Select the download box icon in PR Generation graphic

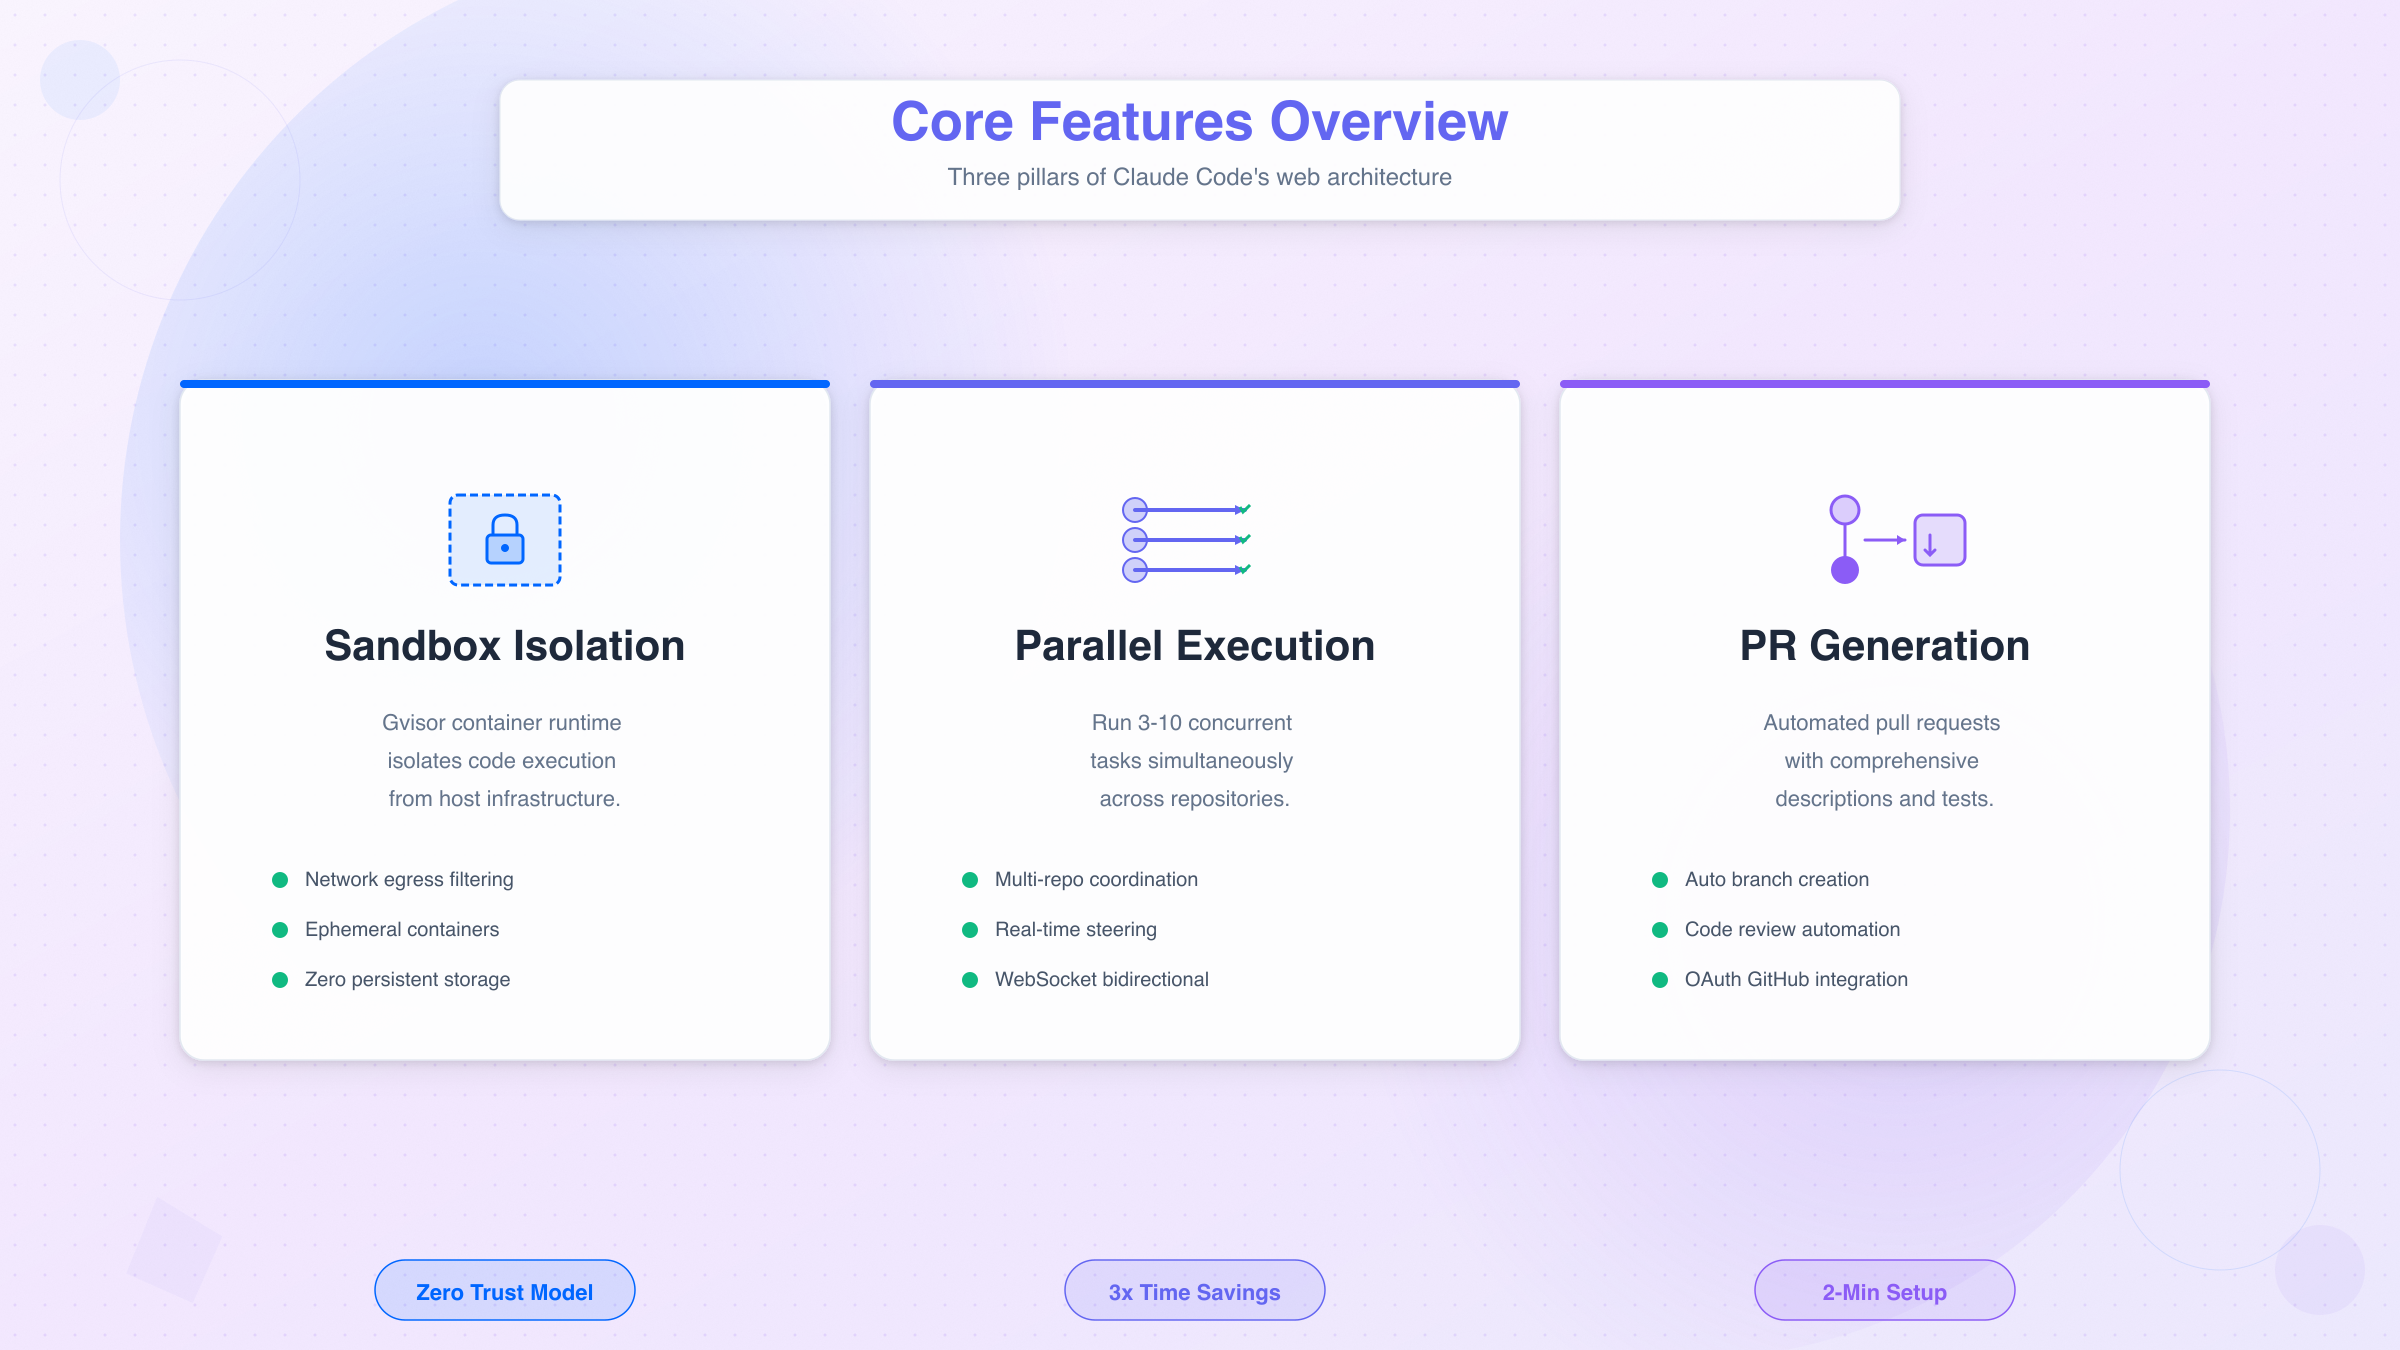click(x=1938, y=539)
